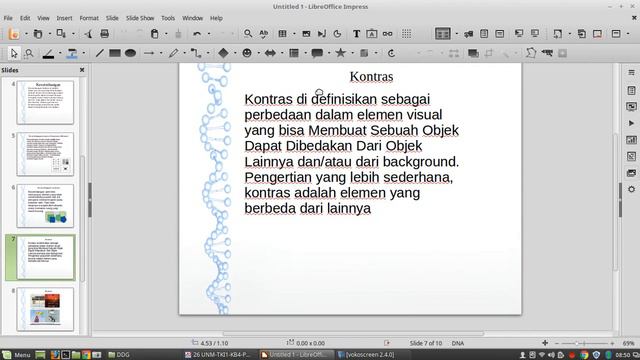
Task: Select the Block Arrows double-arrow tool
Action: tap(270, 53)
